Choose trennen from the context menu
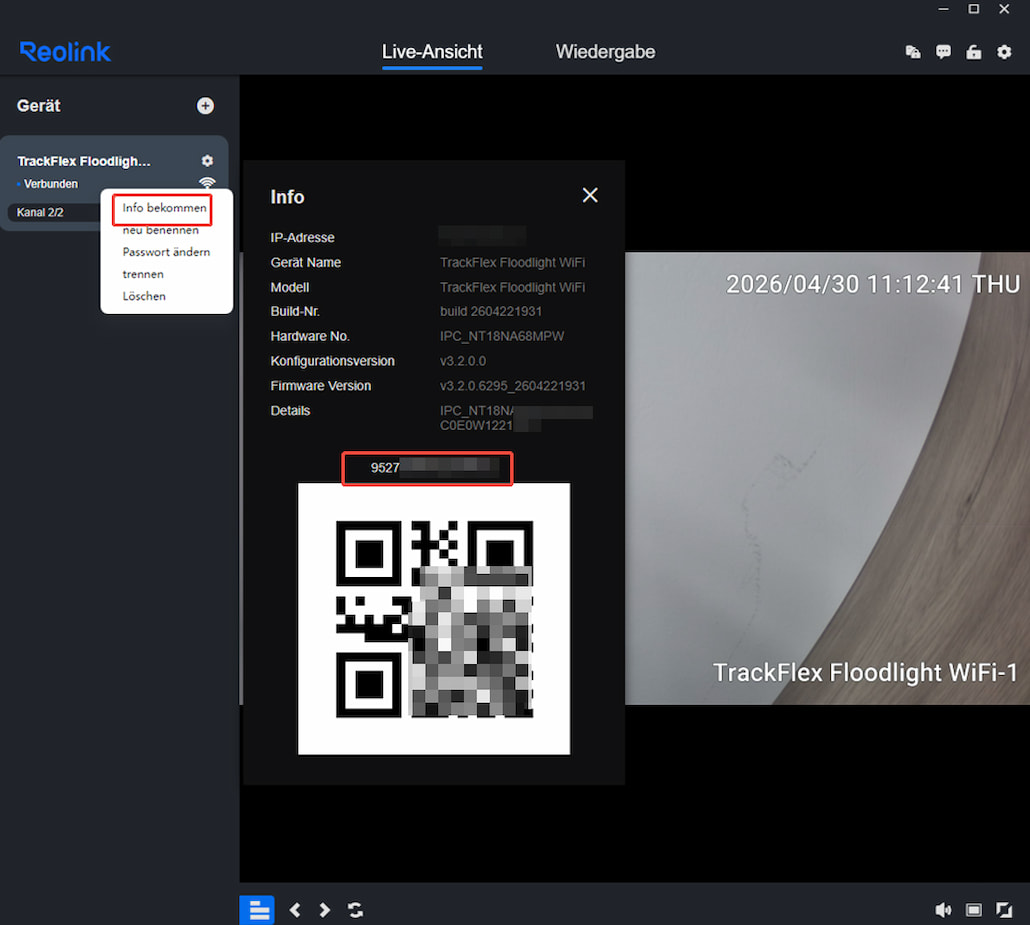This screenshot has width=1030, height=925. point(143,274)
